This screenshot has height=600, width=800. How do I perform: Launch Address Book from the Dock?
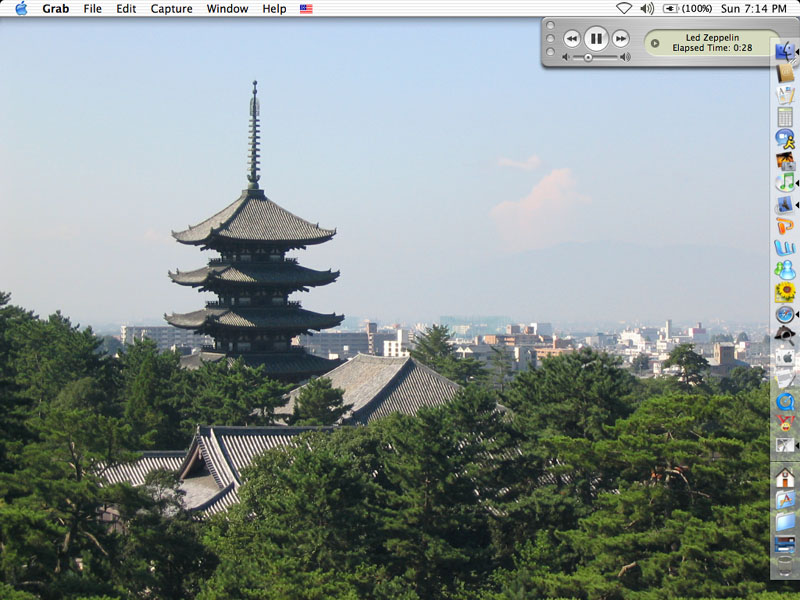785,73
